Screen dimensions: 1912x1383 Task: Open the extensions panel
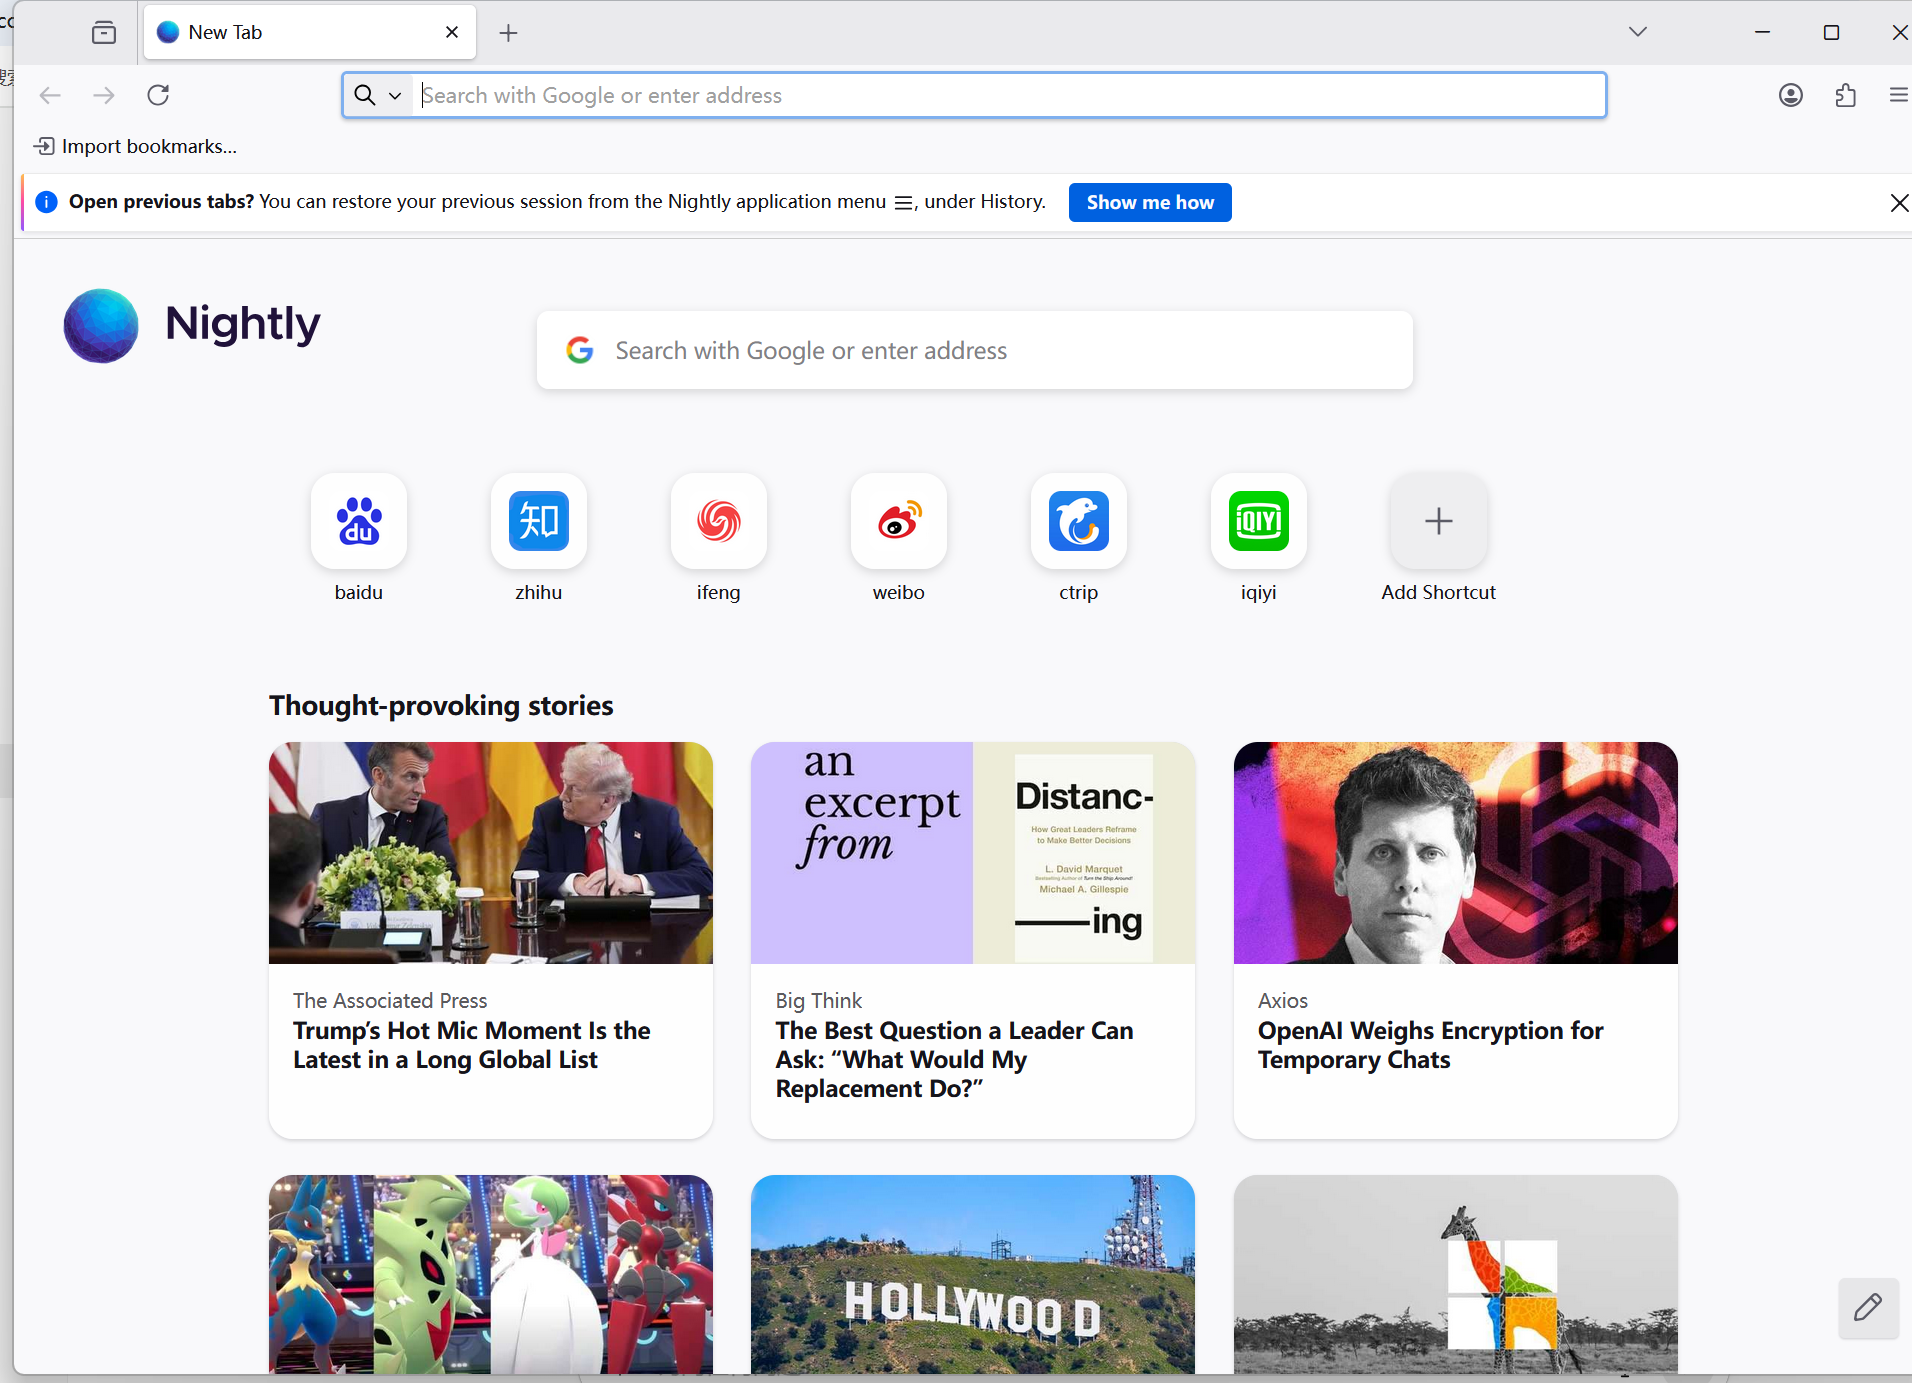(1845, 95)
